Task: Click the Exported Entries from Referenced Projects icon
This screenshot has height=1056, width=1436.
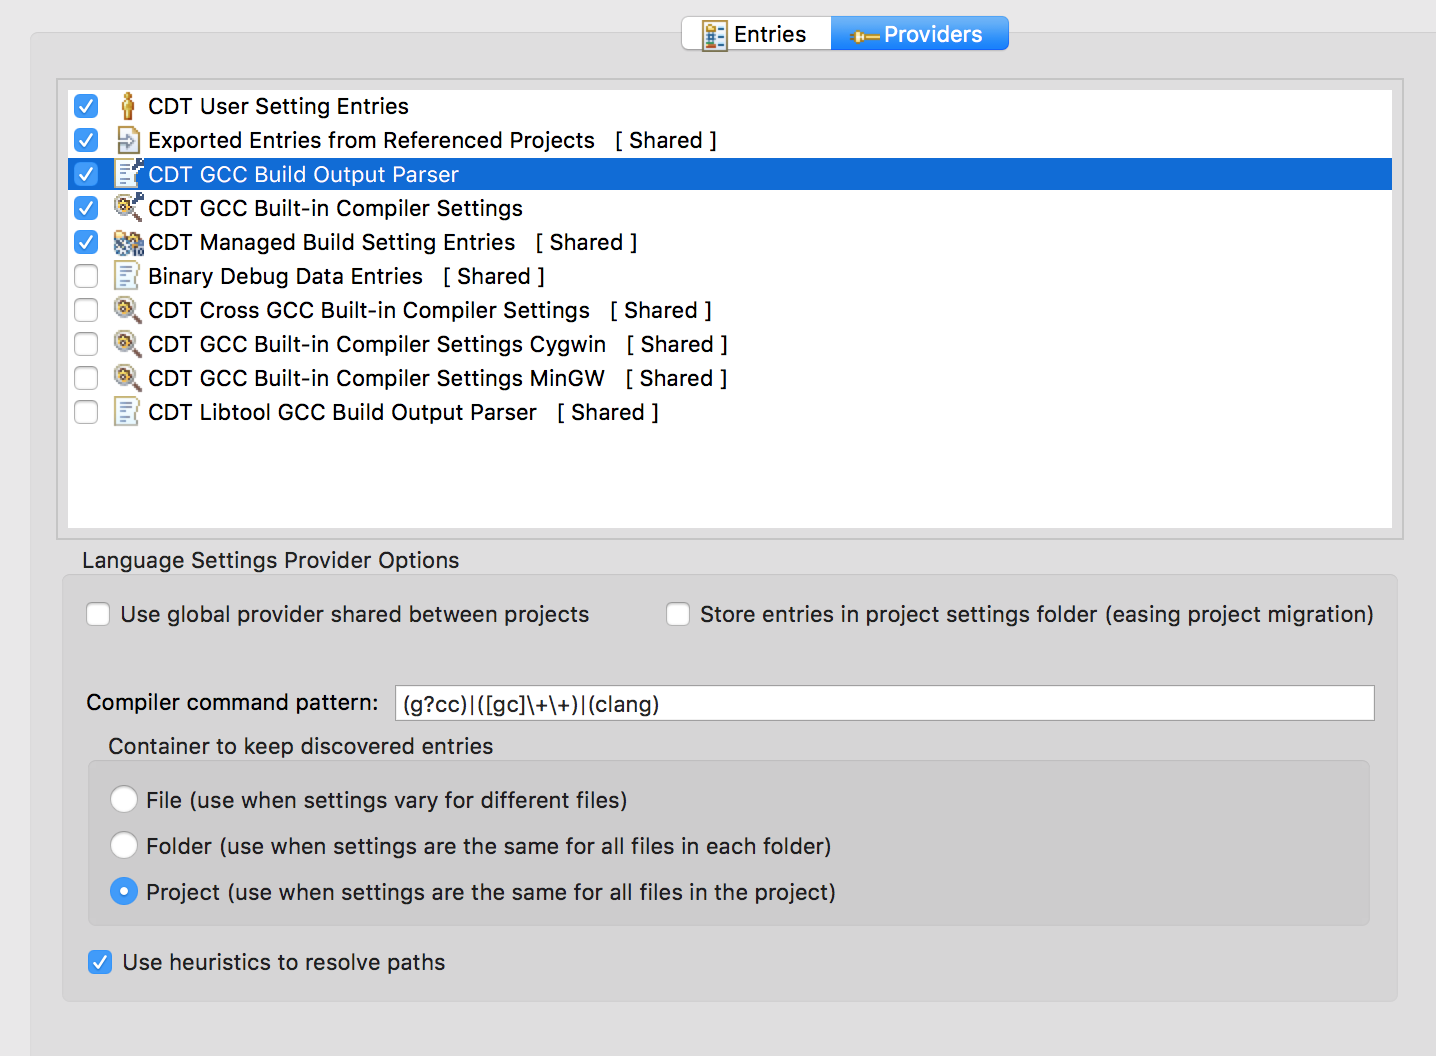Action: [x=127, y=140]
